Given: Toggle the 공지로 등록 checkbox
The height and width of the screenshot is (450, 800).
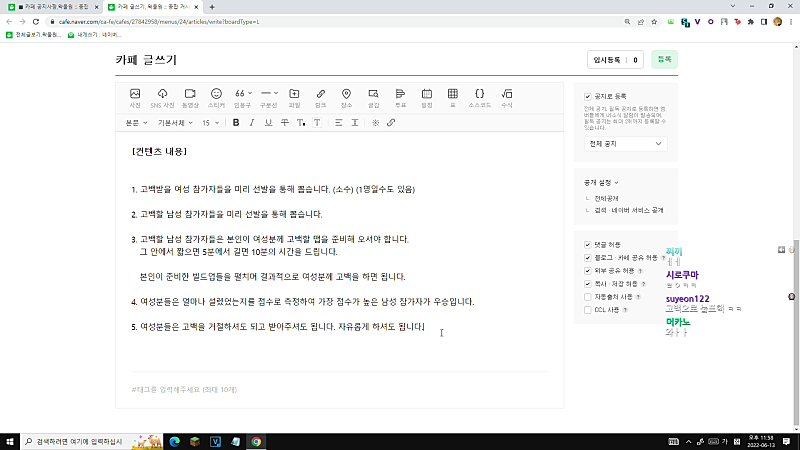Looking at the screenshot, I should [x=588, y=96].
